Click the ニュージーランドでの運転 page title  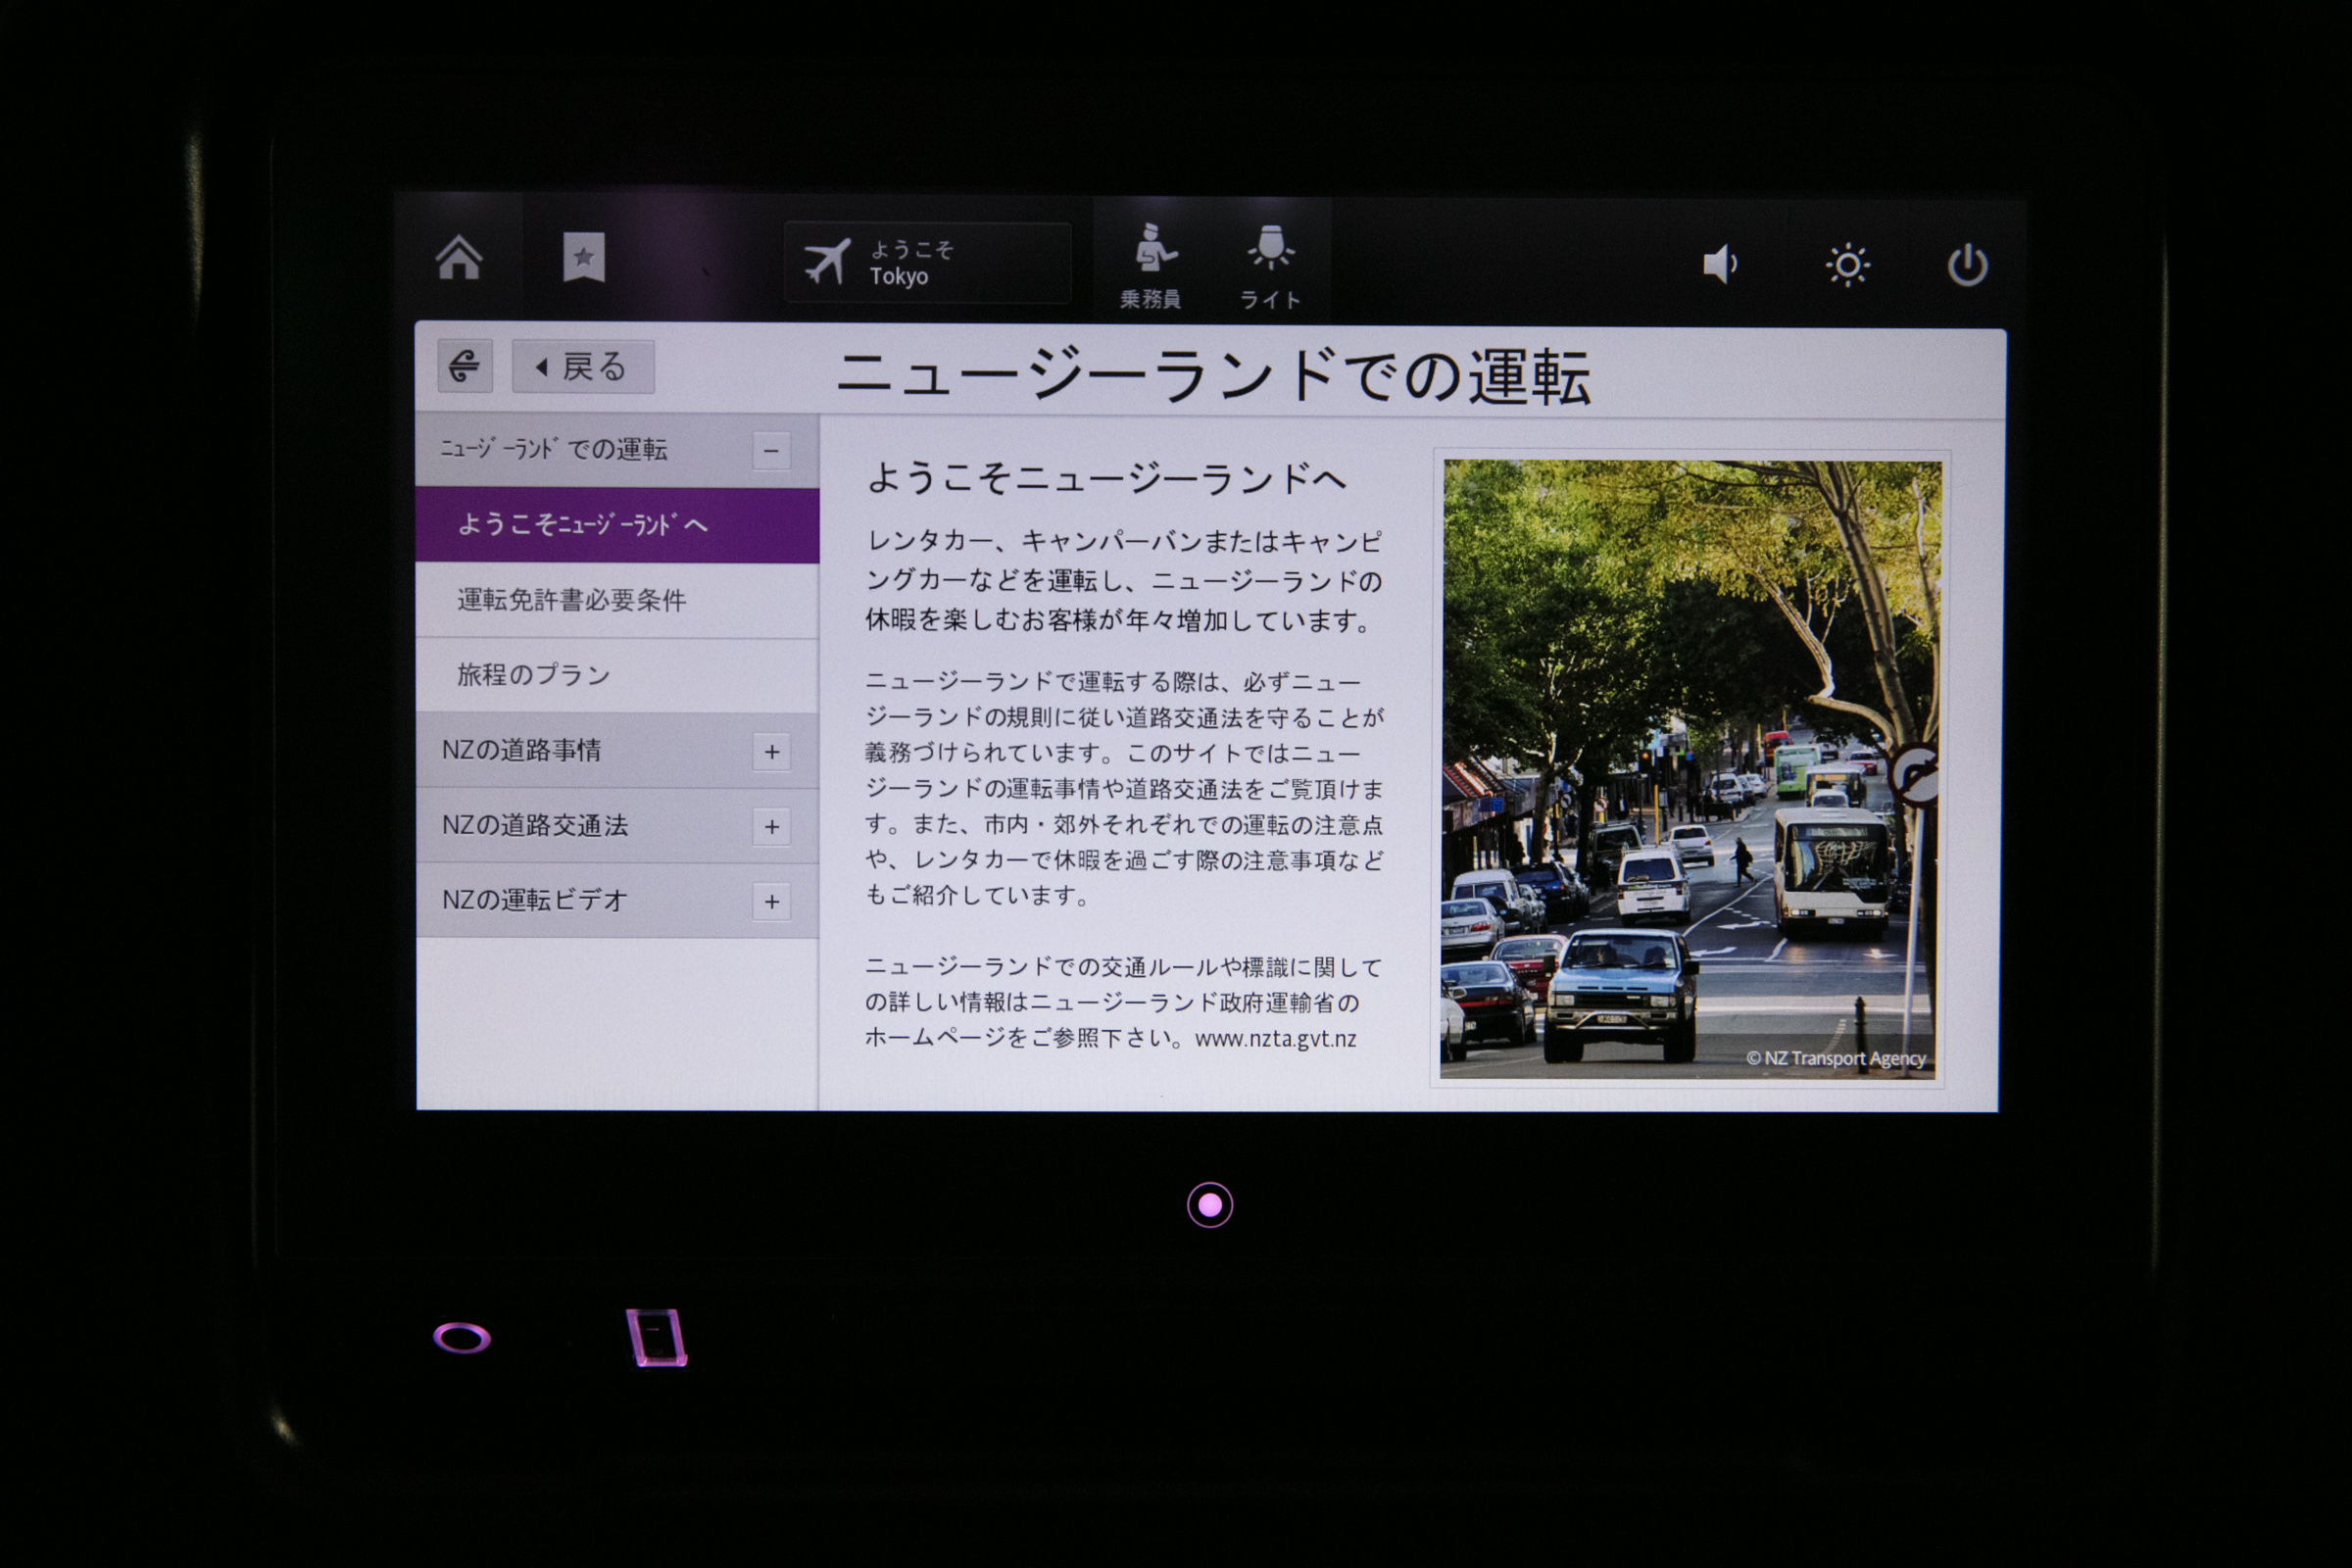tap(1213, 377)
